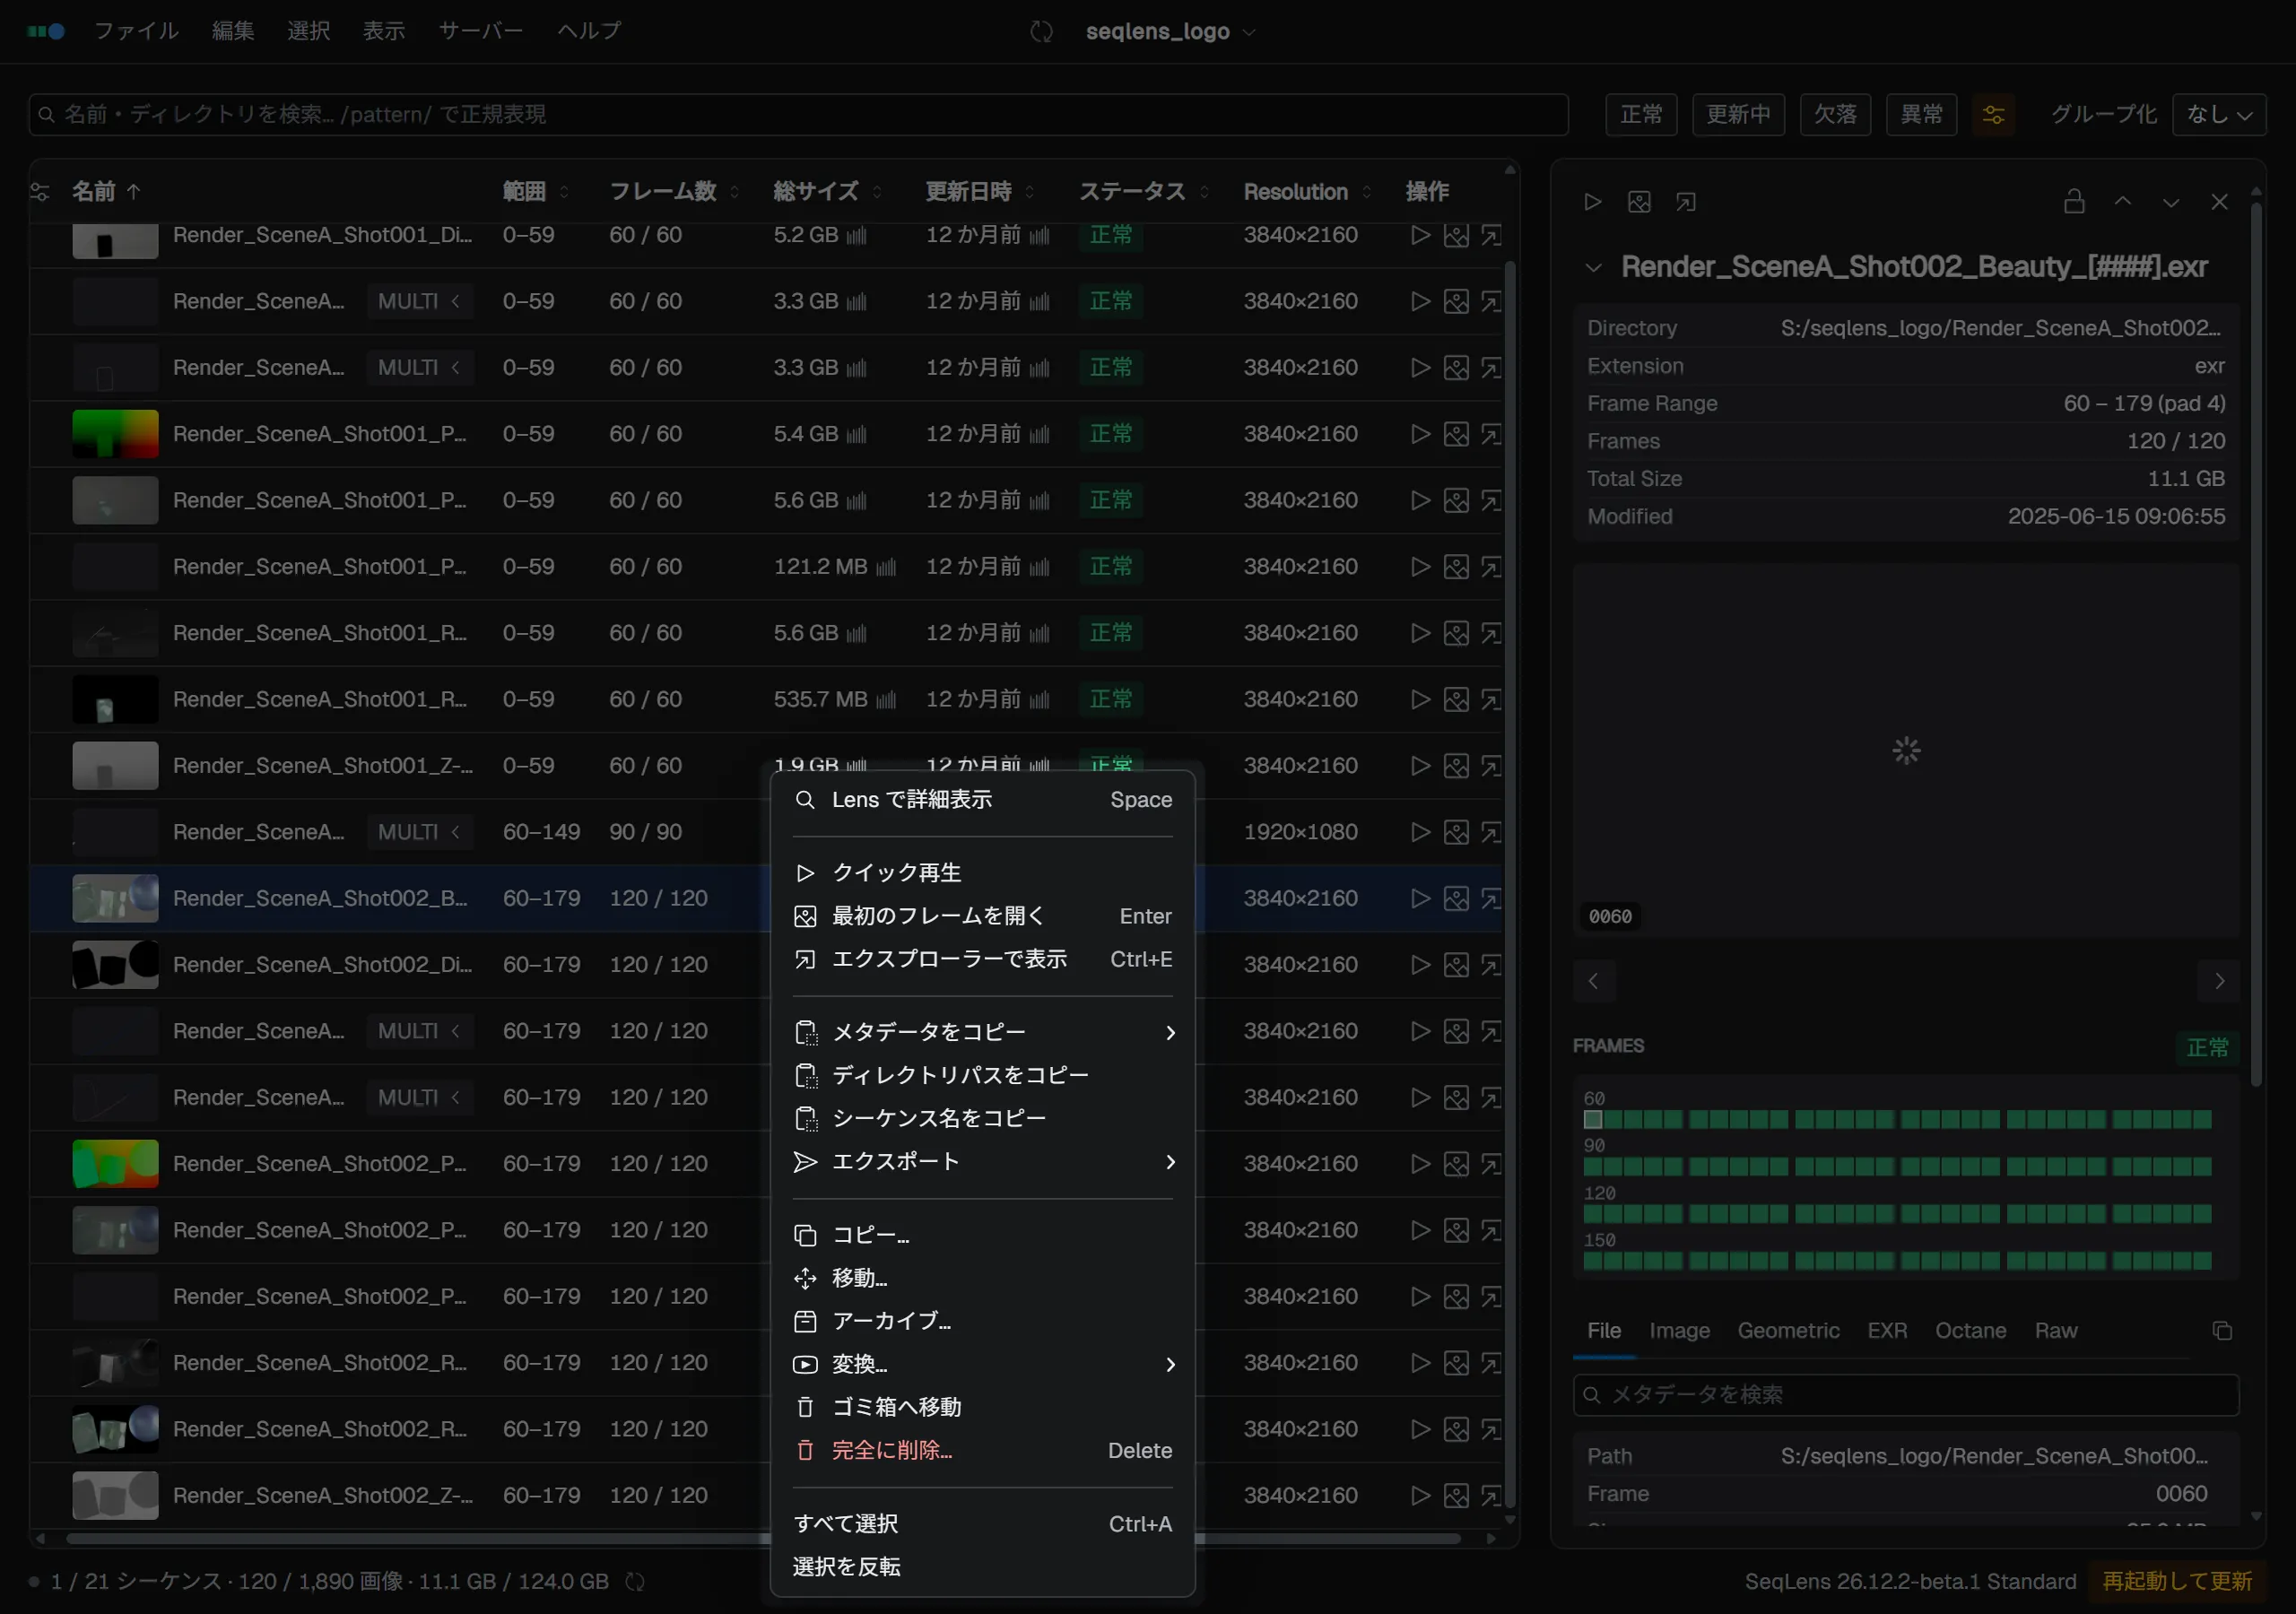Reveal the 1920×1080 row in explorer
The height and width of the screenshot is (1614, 2296).
1490,832
